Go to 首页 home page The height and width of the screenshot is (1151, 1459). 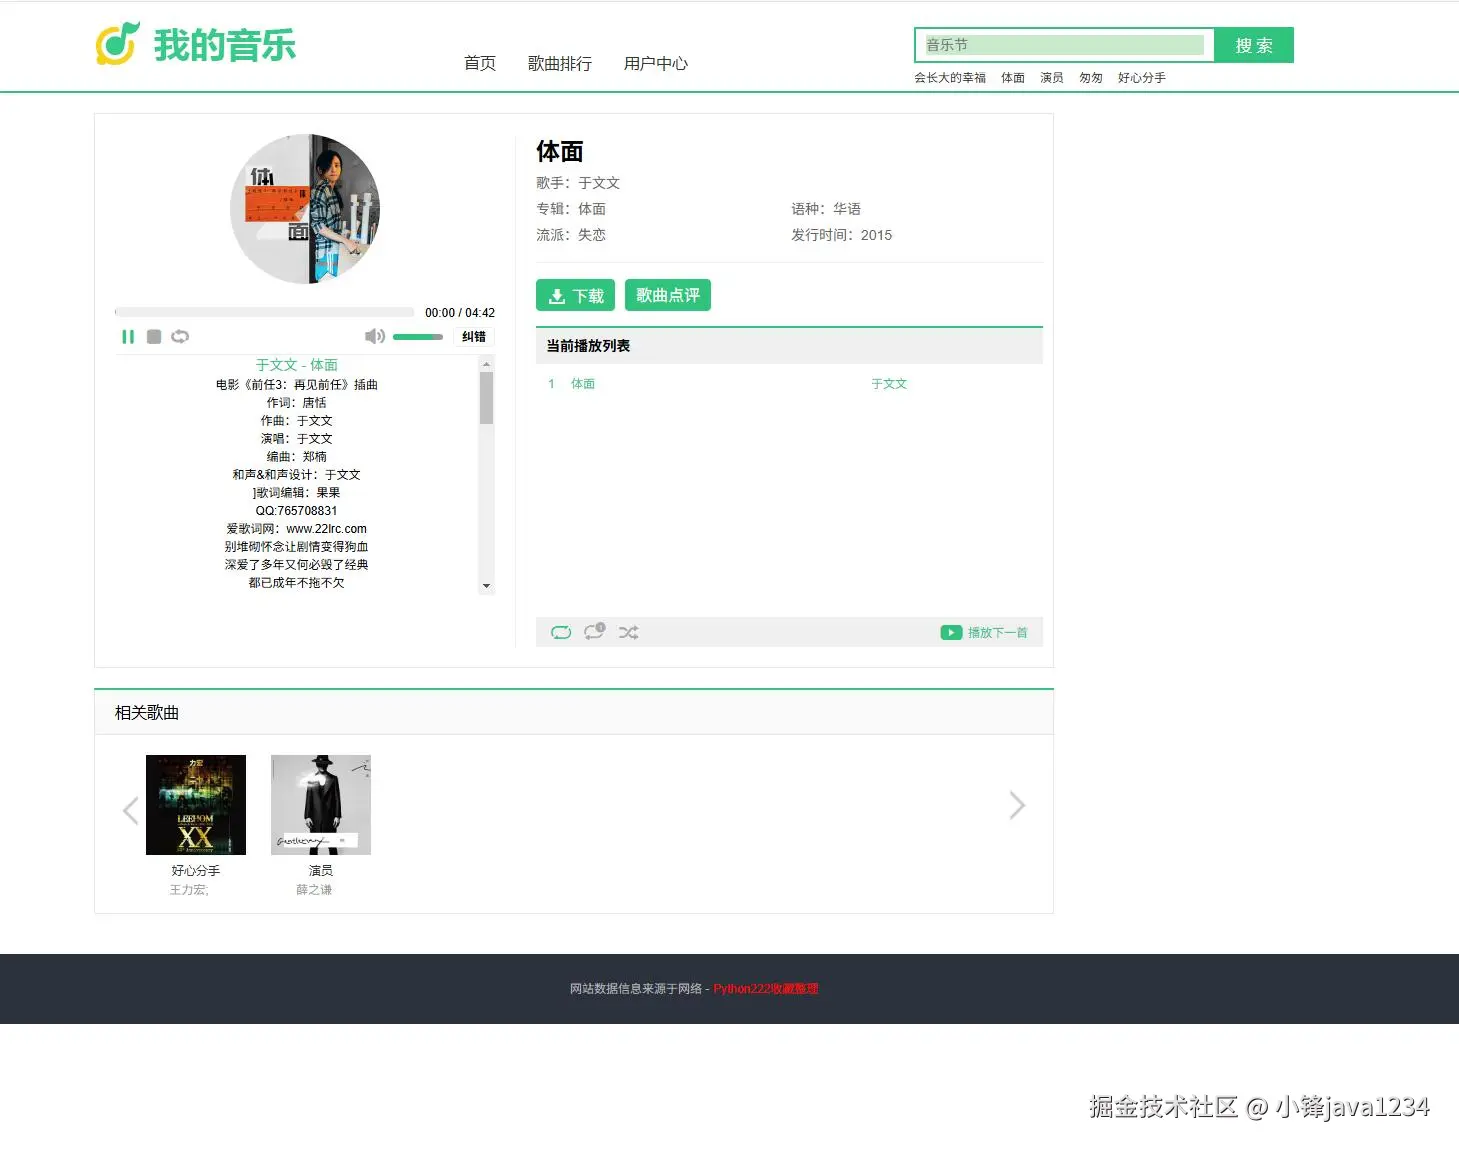pyautogui.click(x=480, y=63)
